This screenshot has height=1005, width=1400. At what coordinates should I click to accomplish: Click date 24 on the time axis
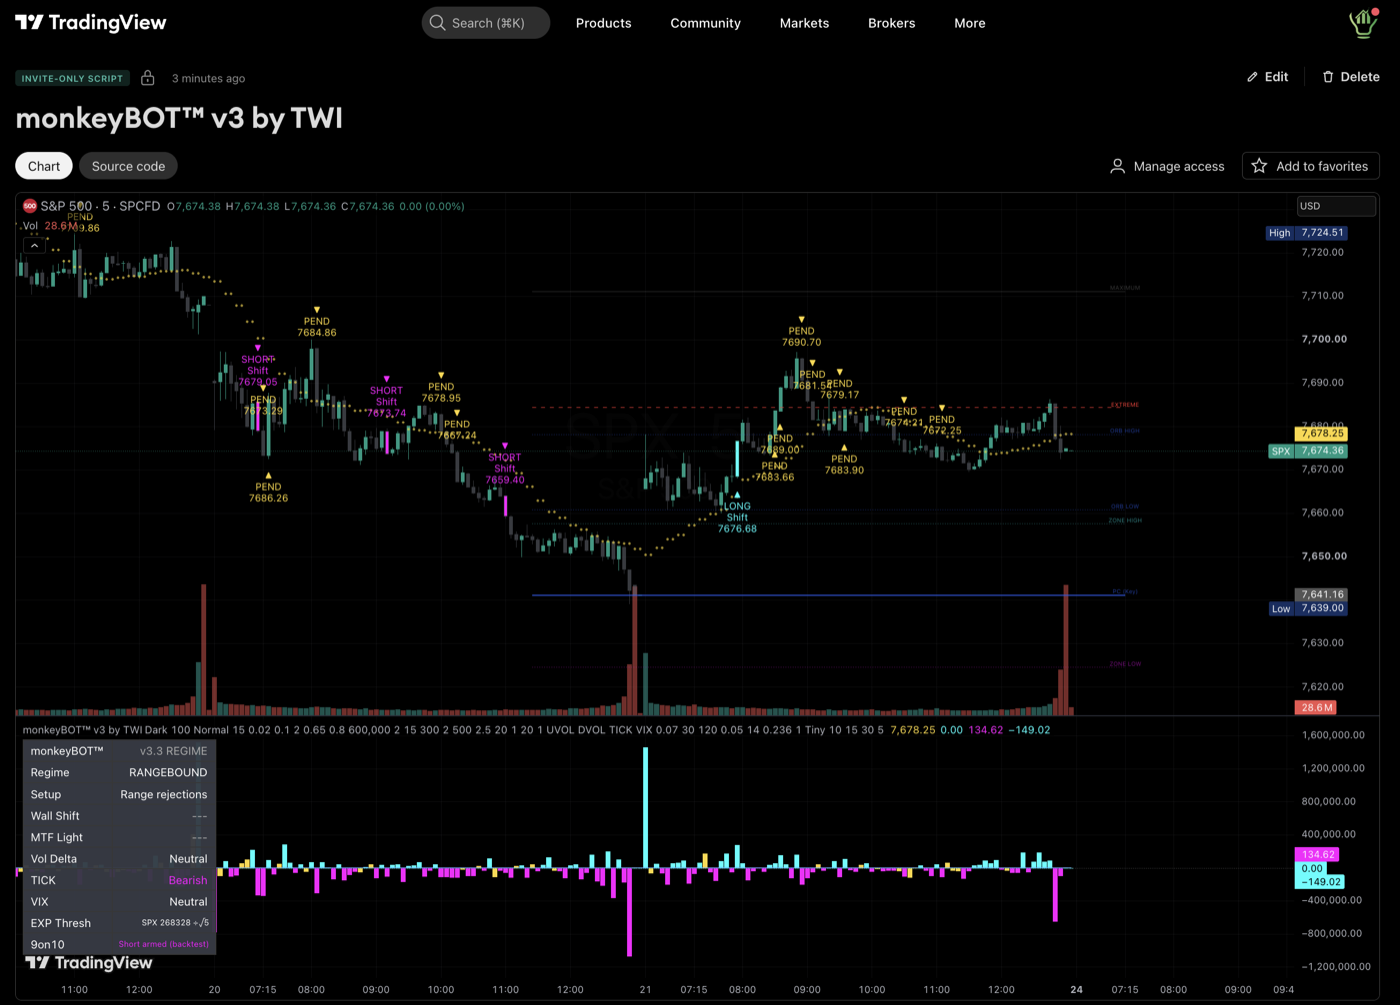pyautogui.click(x=1076, y=989)
